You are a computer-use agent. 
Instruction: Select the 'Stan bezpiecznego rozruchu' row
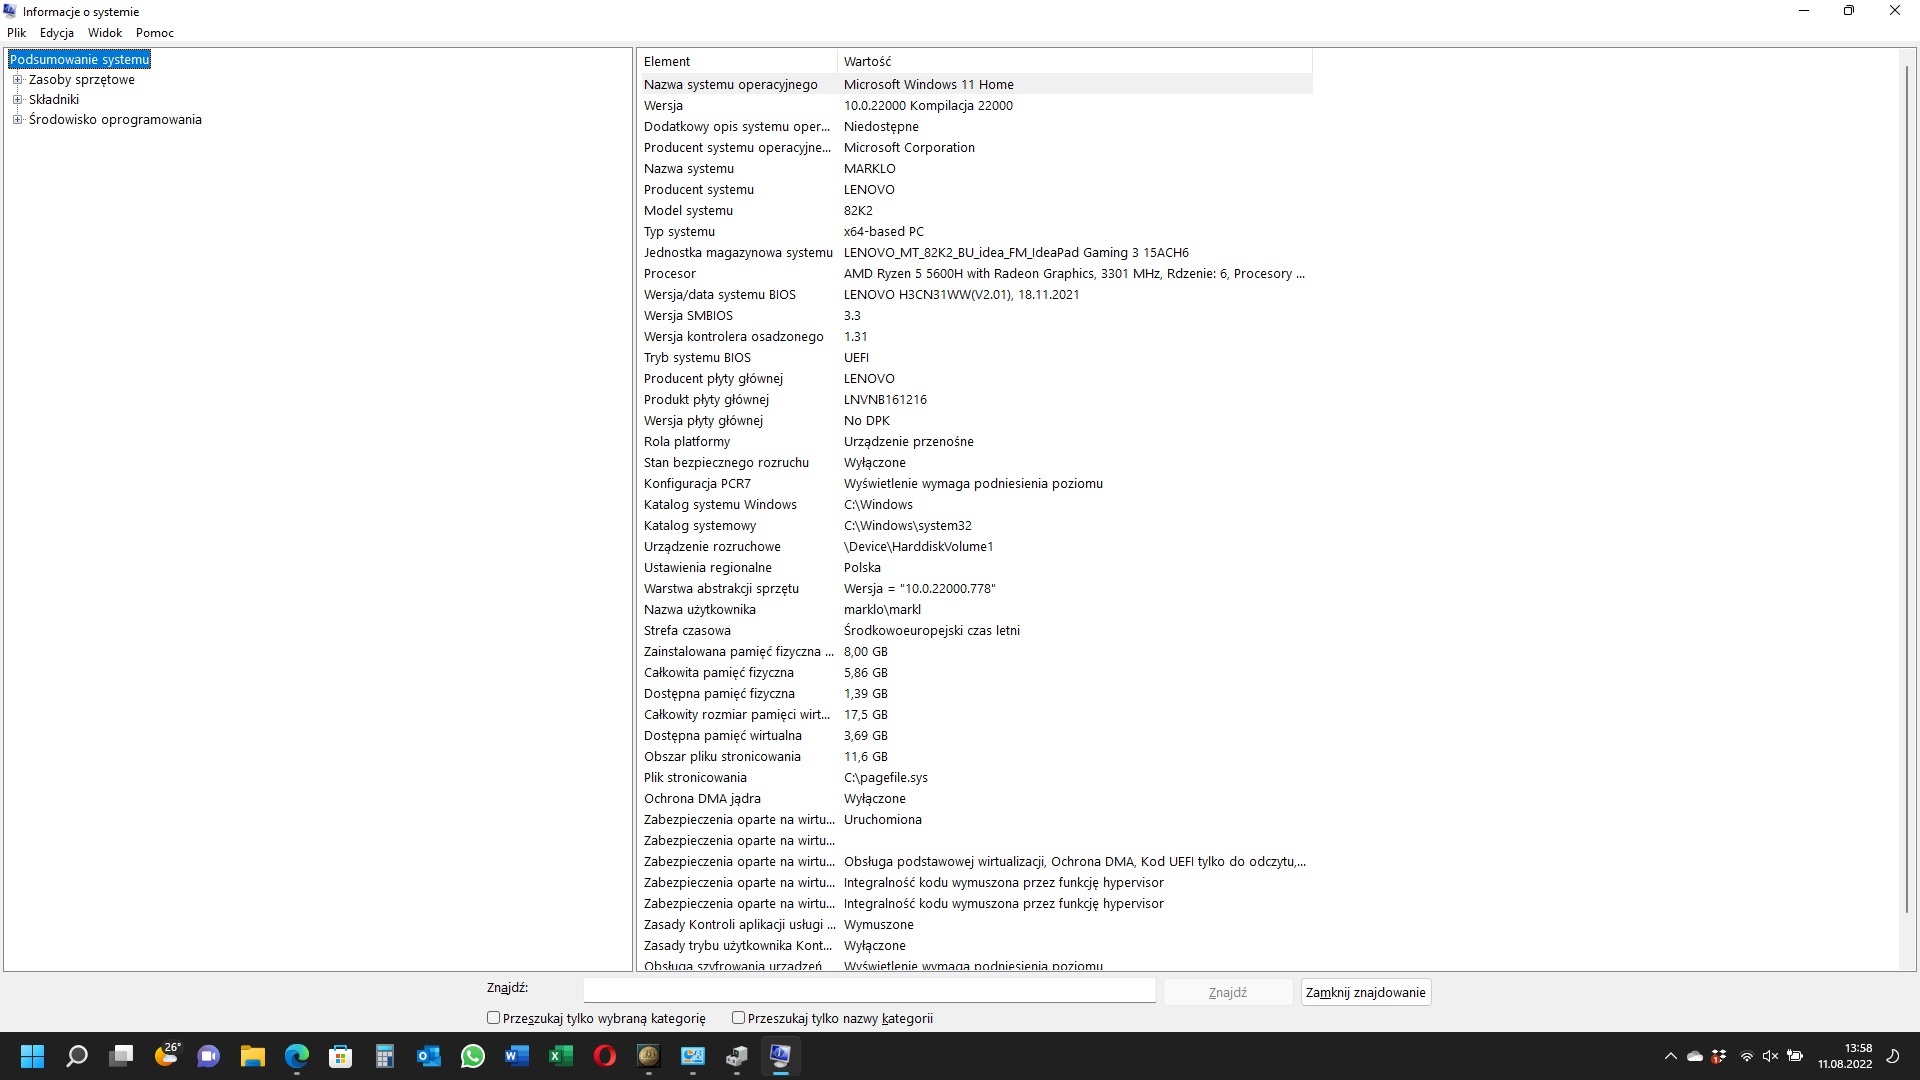click(x=975, y=463)
